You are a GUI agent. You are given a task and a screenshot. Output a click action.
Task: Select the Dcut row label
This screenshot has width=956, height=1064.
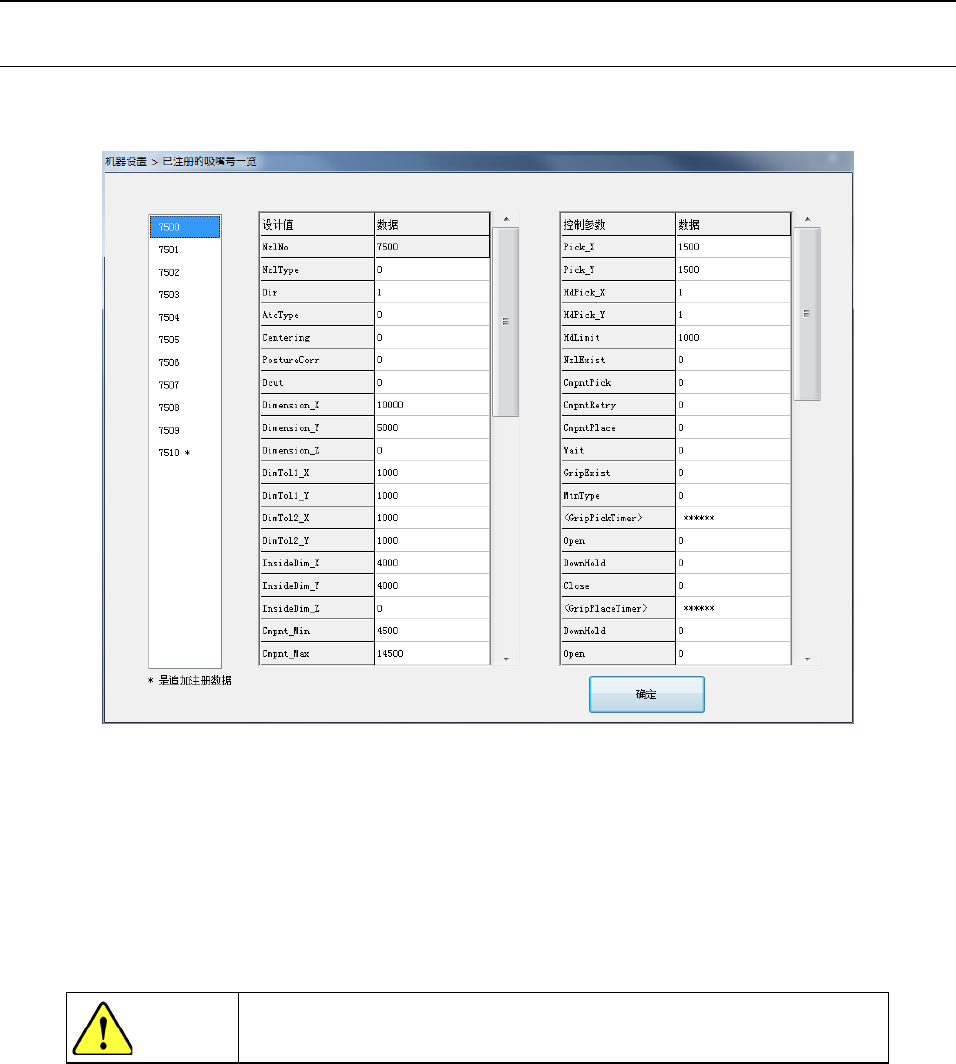point(317,383)
